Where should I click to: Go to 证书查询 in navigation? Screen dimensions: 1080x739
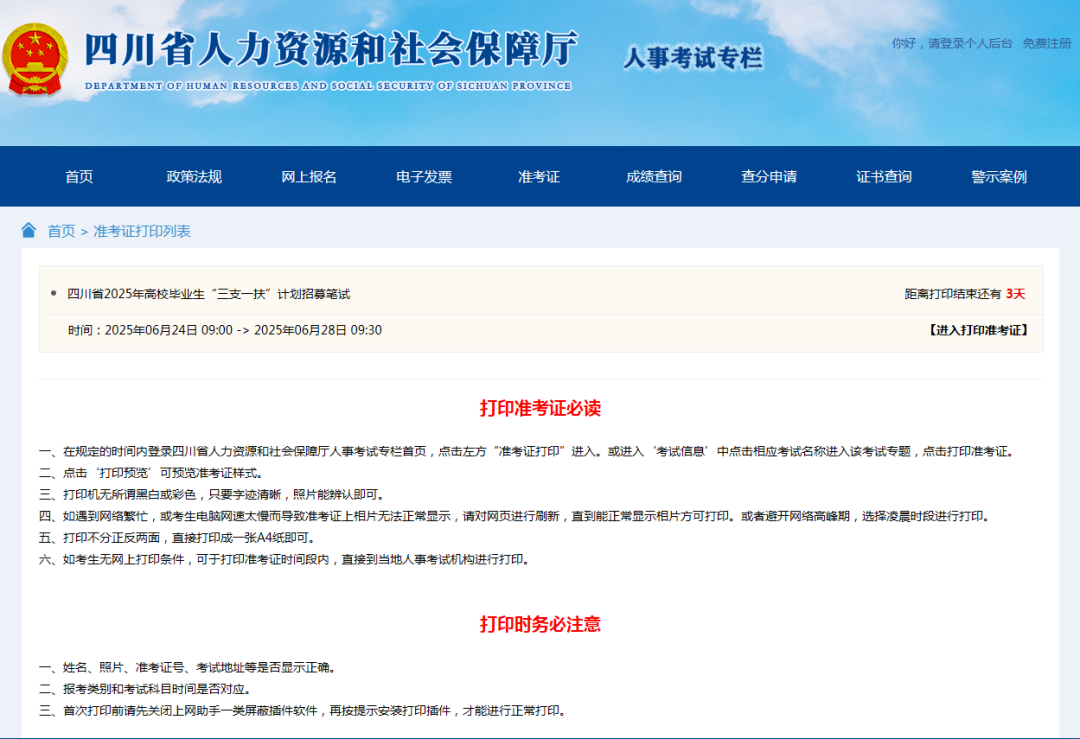884,177
